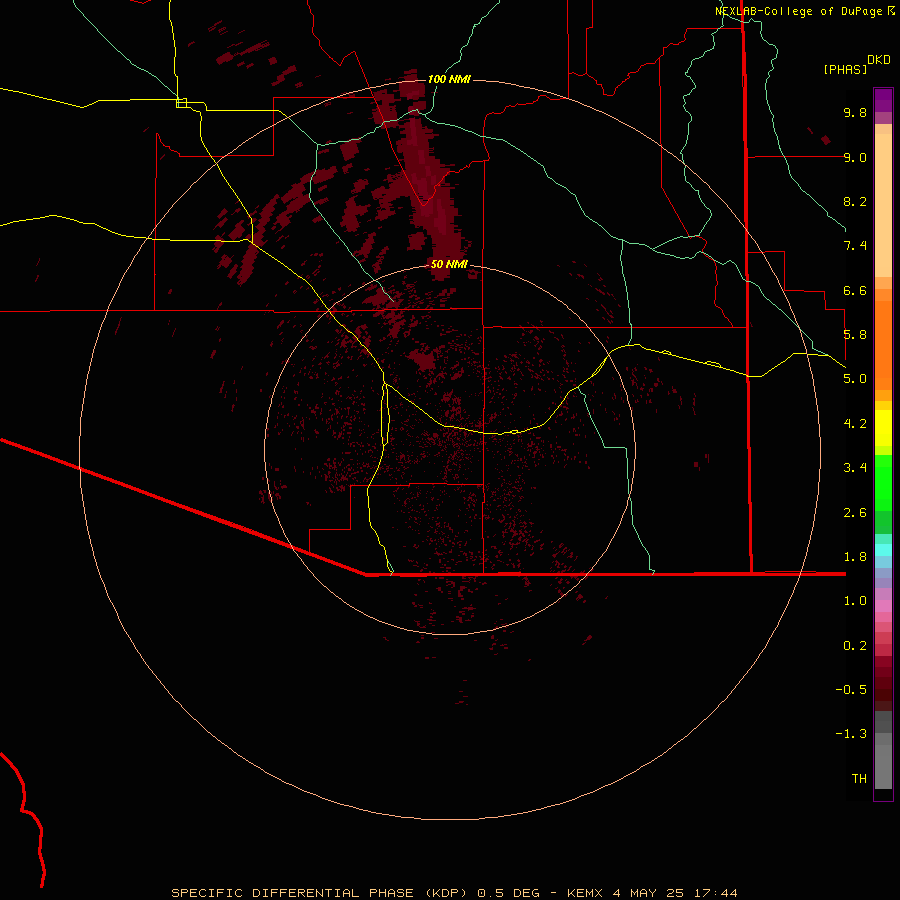This screenshot has height=900, width=900.
Task: Click the 3.4 scale value
Action: (855, 468)
